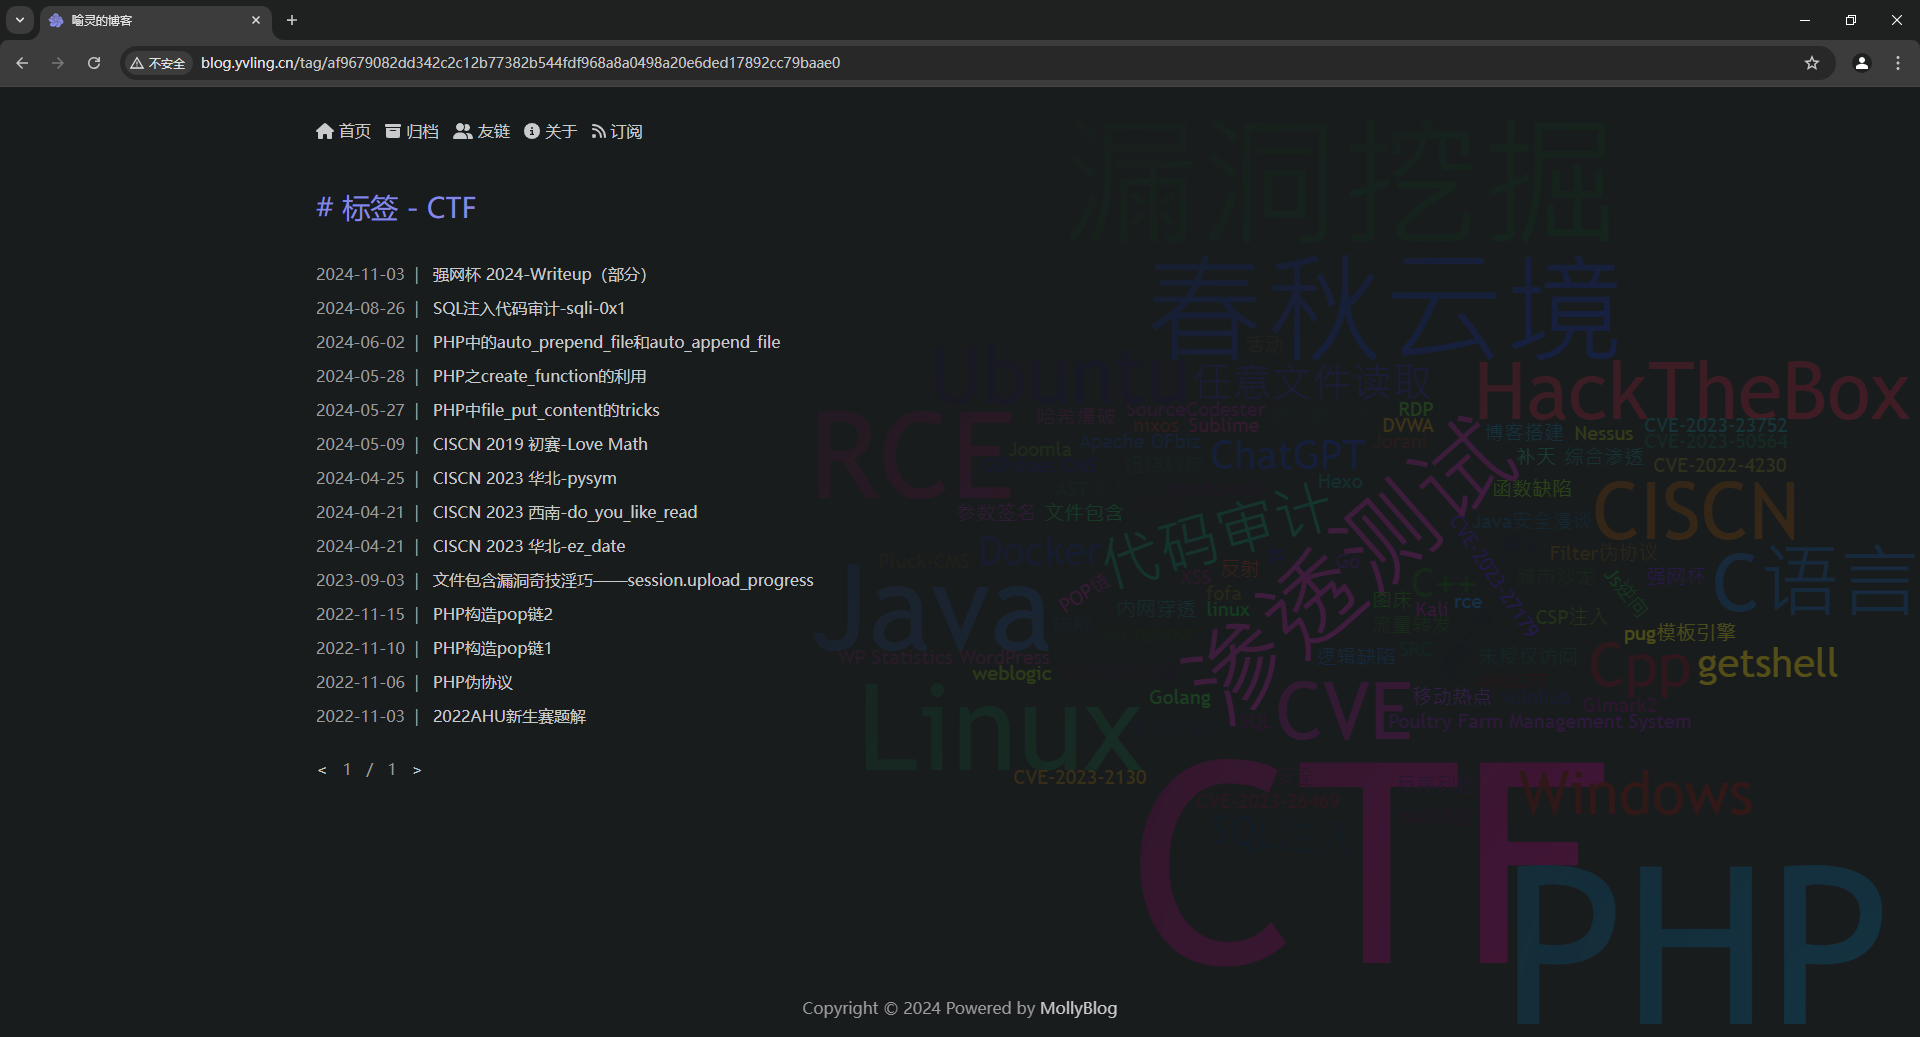Viewport: 1920px width, 1037px height.
Task: Click the about (关于) info icon
Action: pyautogui.click(x=532, y=131)
